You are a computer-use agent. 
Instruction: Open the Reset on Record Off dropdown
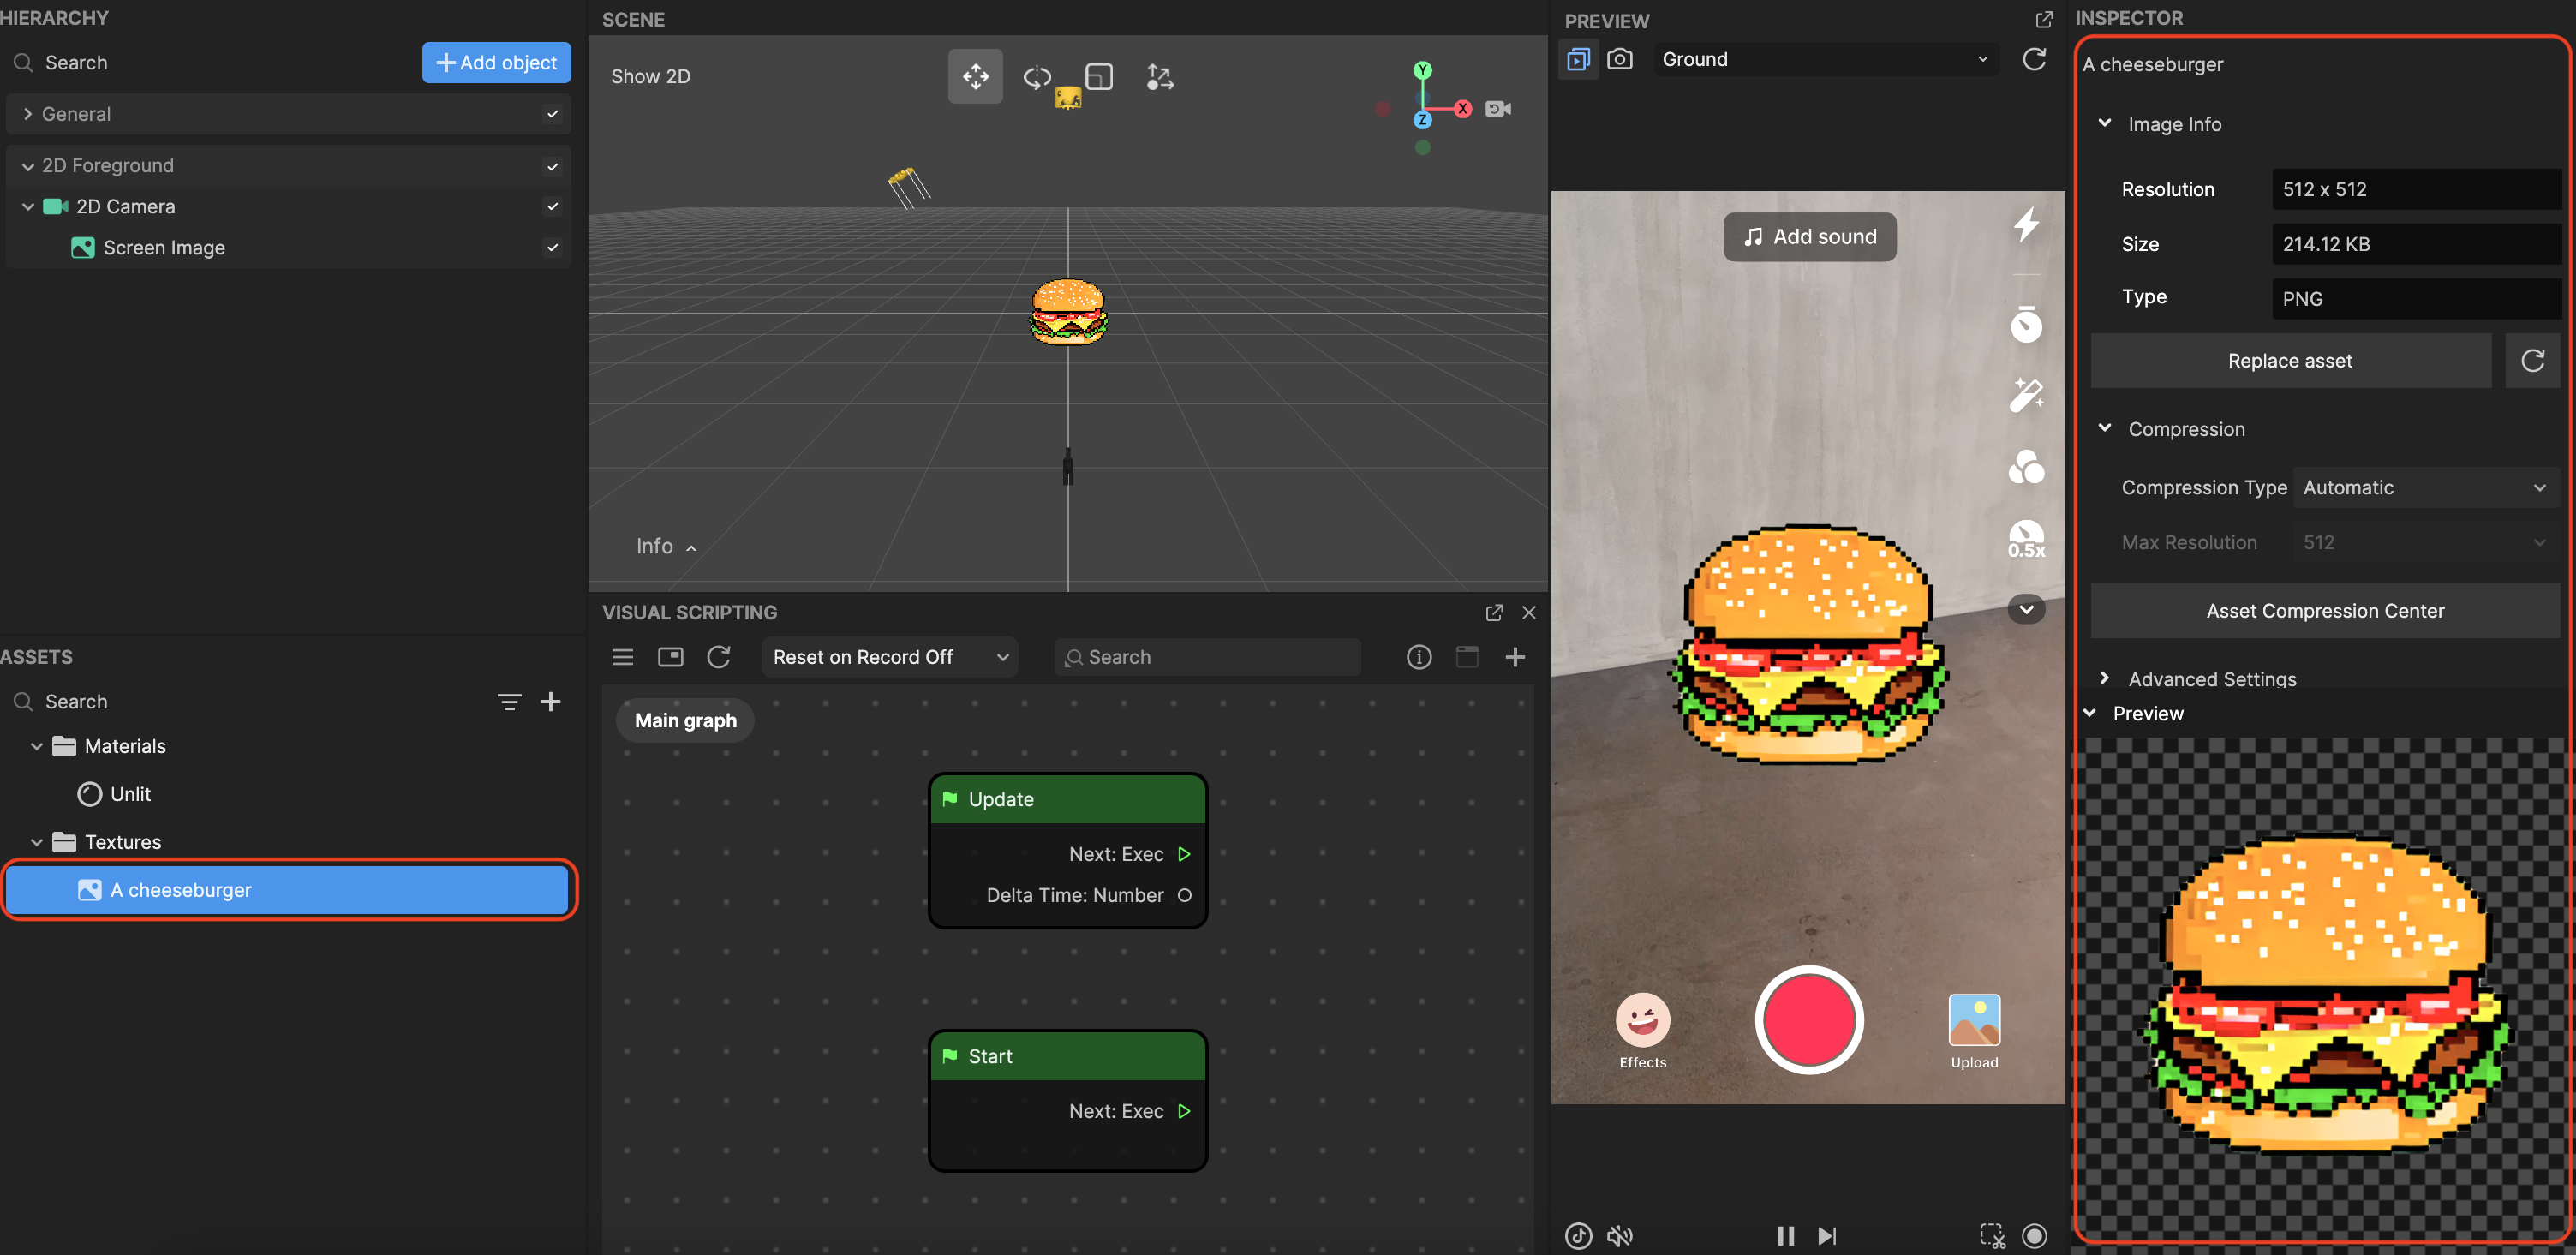pos(889,657)
